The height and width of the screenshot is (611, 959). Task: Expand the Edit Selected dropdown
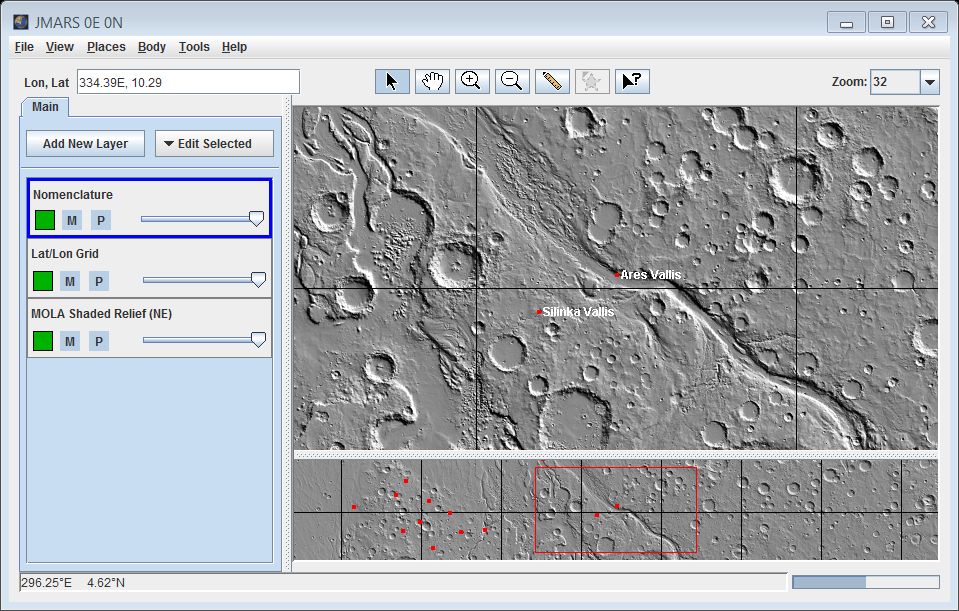coord(214,143)
